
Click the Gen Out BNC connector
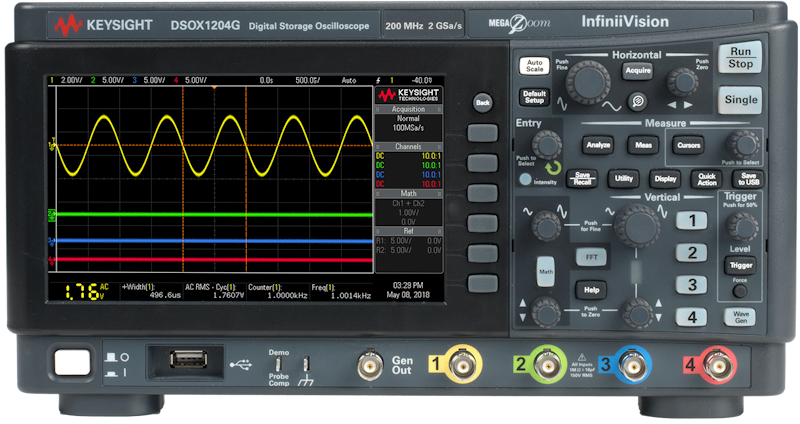370,365
